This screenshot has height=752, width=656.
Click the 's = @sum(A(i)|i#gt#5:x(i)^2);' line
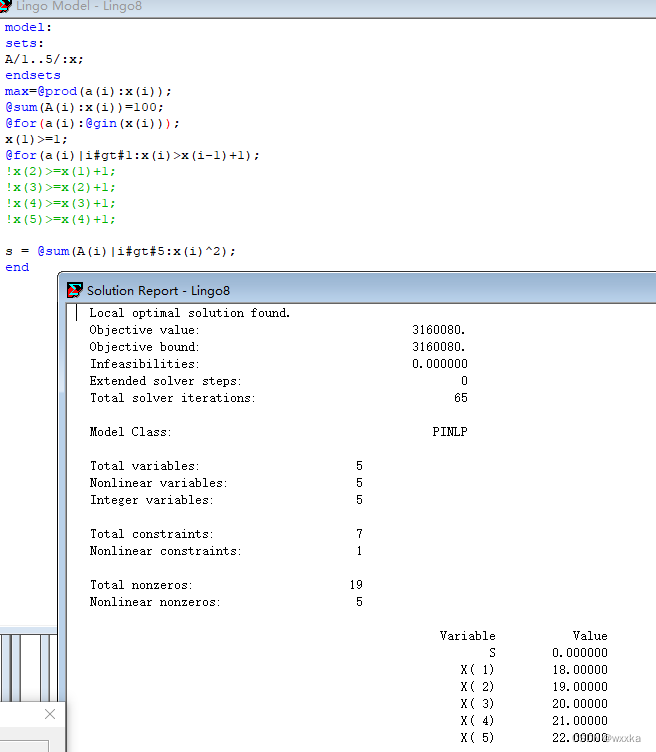click(x=120, y=251)
